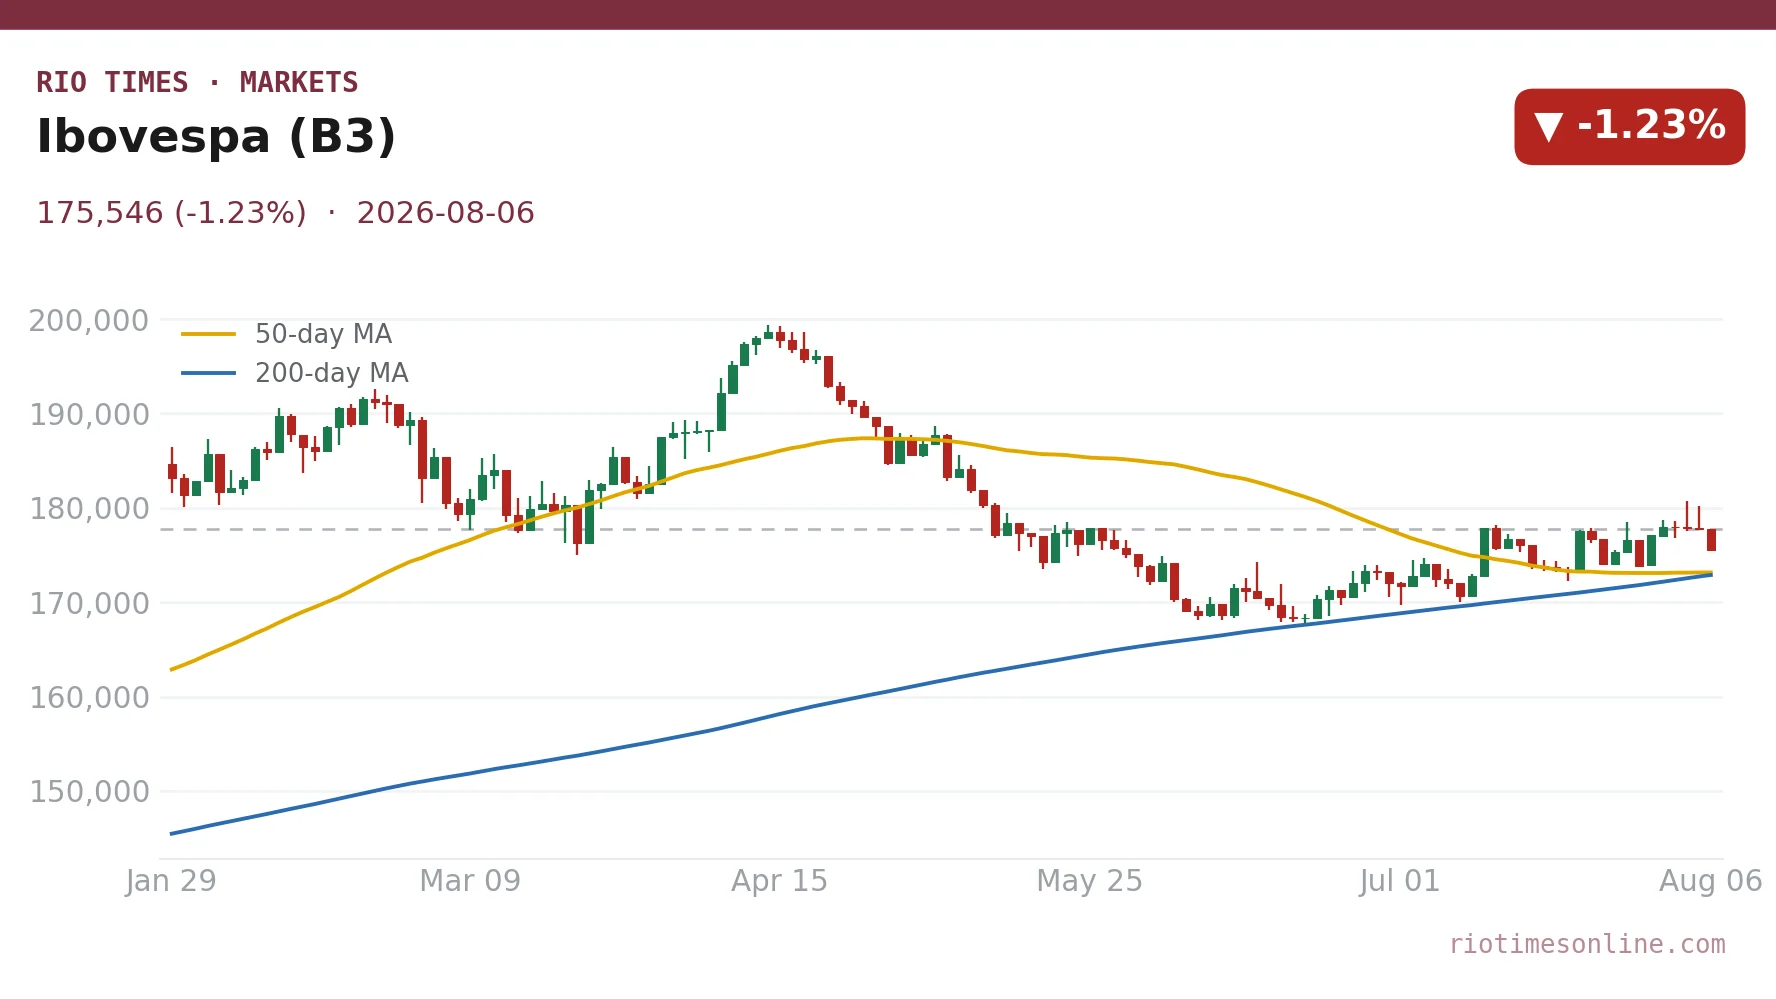1776x999 pixels.
Task: Toggle the 200-day MA legend label
Action: pos(331,373)
